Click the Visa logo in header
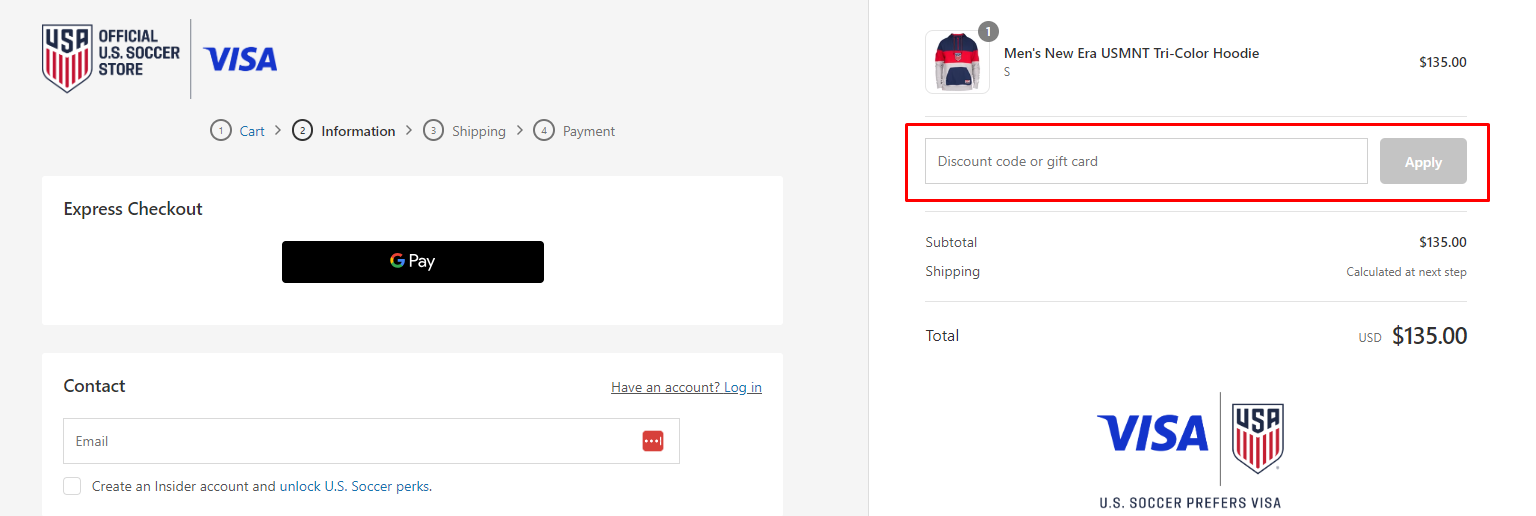The image size is (1536, 516). coord(240,60)
